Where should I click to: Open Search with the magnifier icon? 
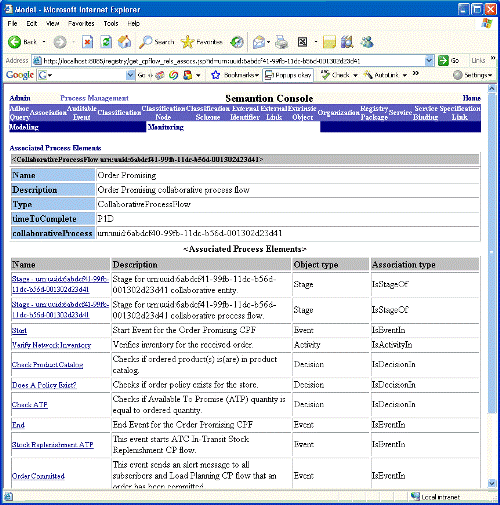coord(146,42)
